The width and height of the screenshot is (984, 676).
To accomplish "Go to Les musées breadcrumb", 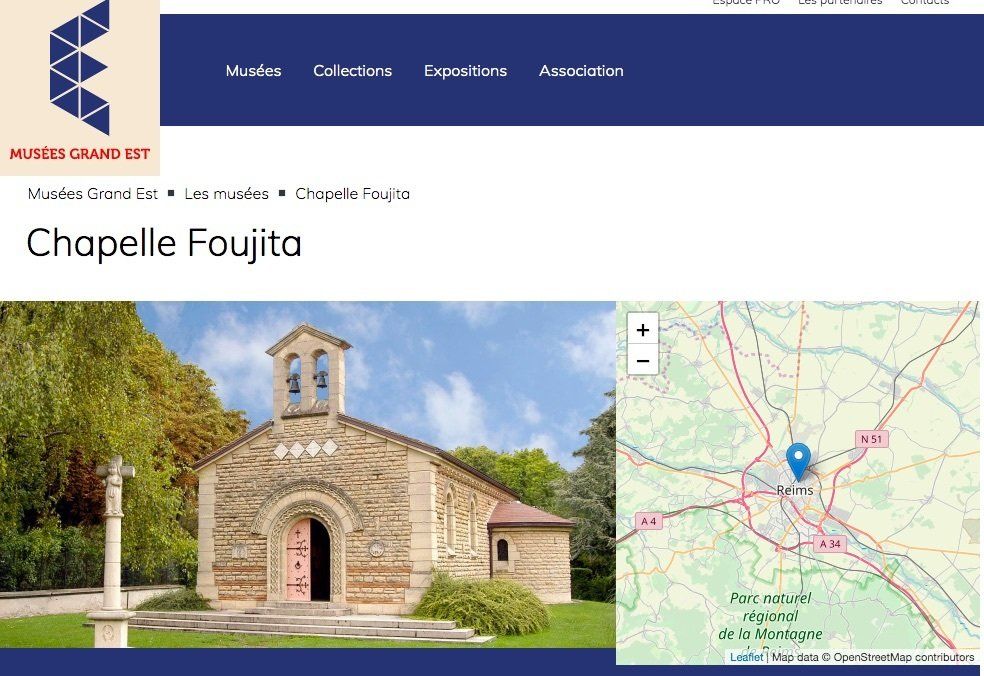I will tap(227, 194).
